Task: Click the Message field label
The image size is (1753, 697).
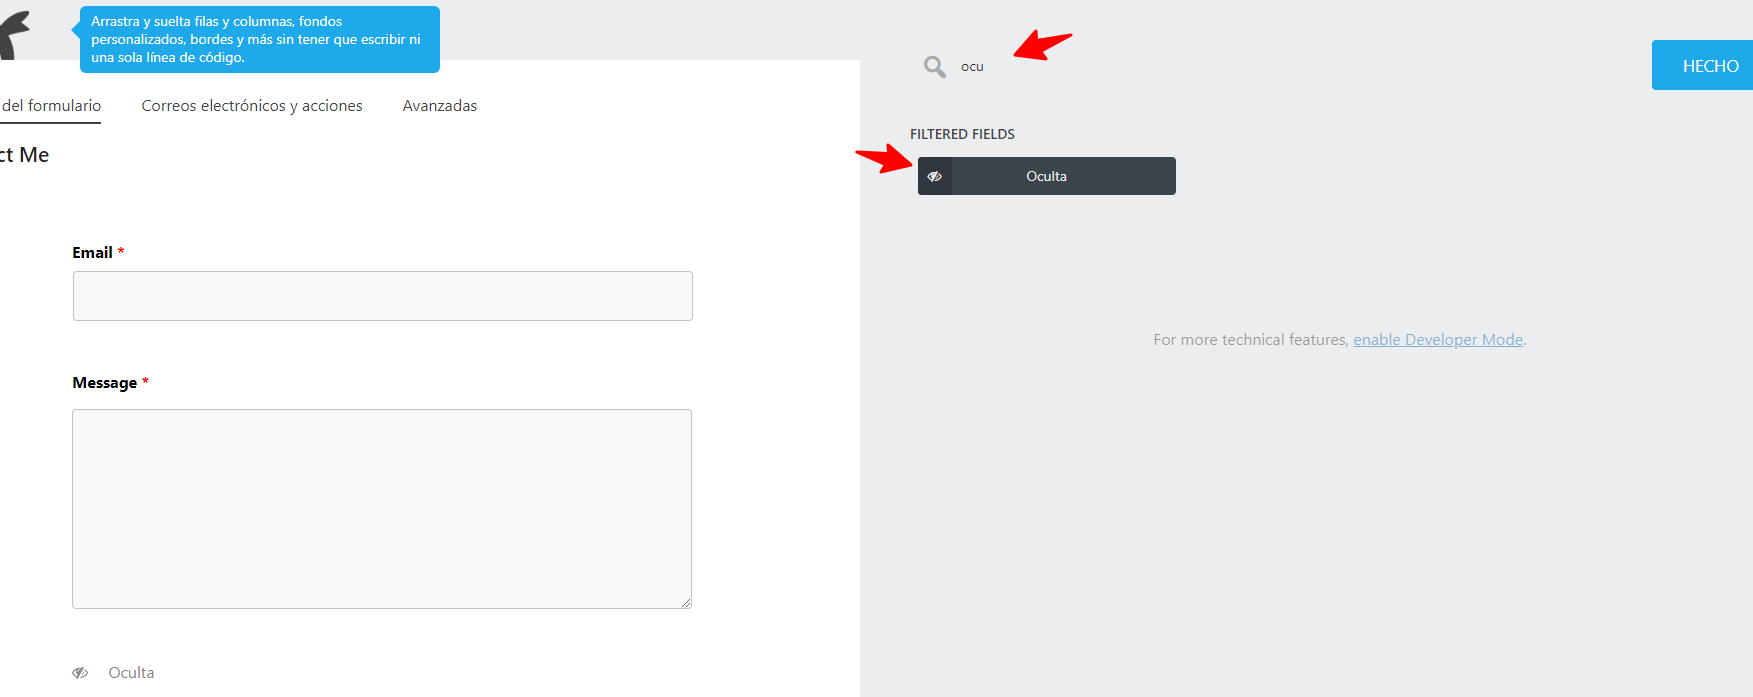Action: (x=105, y=383)
